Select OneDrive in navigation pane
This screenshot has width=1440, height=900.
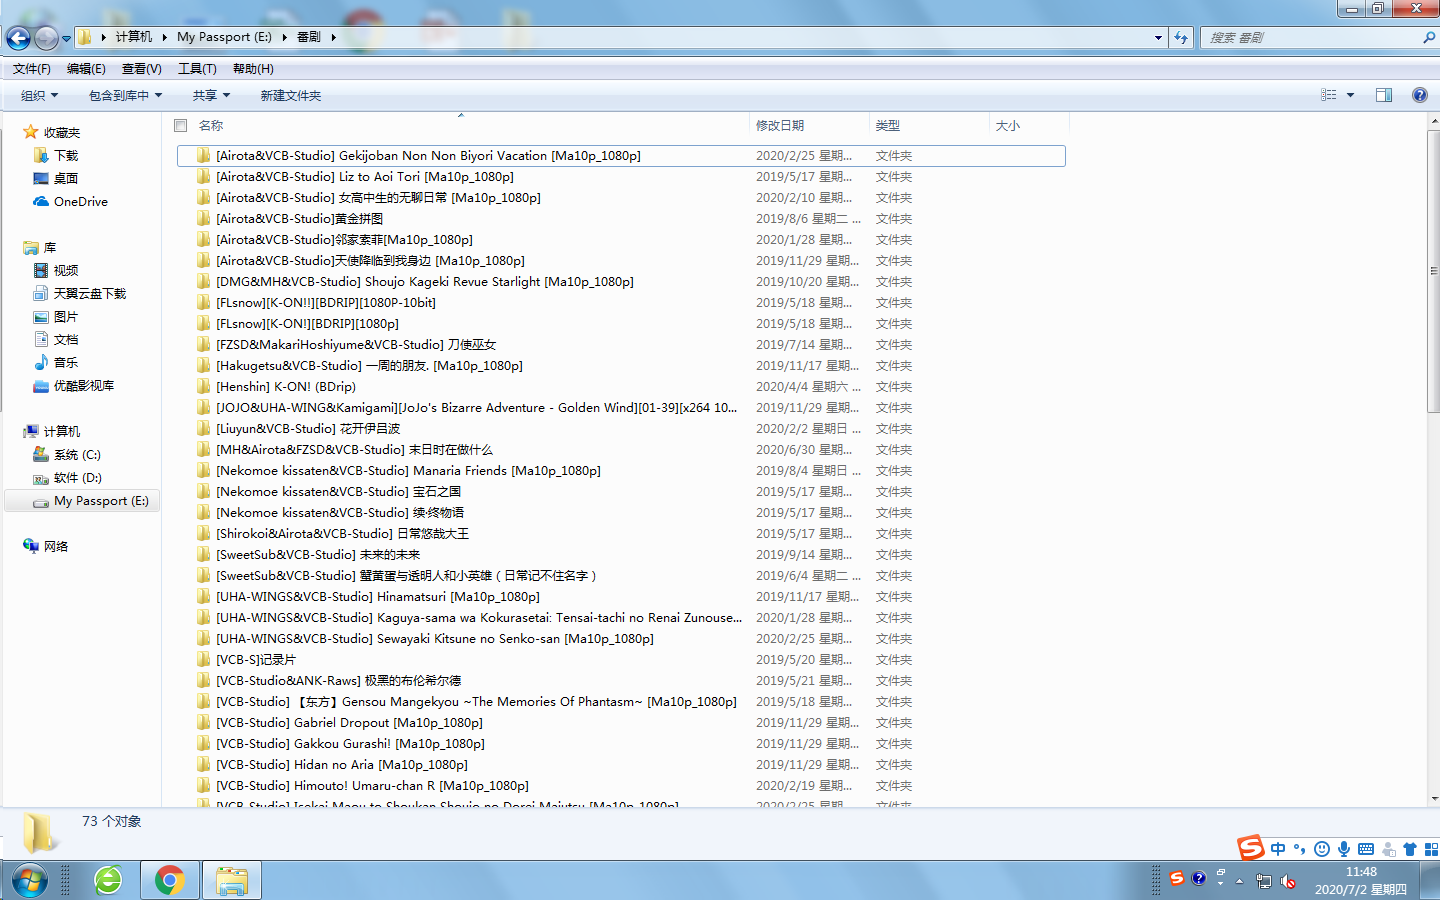pyautogui.click(x=71, y=202)
